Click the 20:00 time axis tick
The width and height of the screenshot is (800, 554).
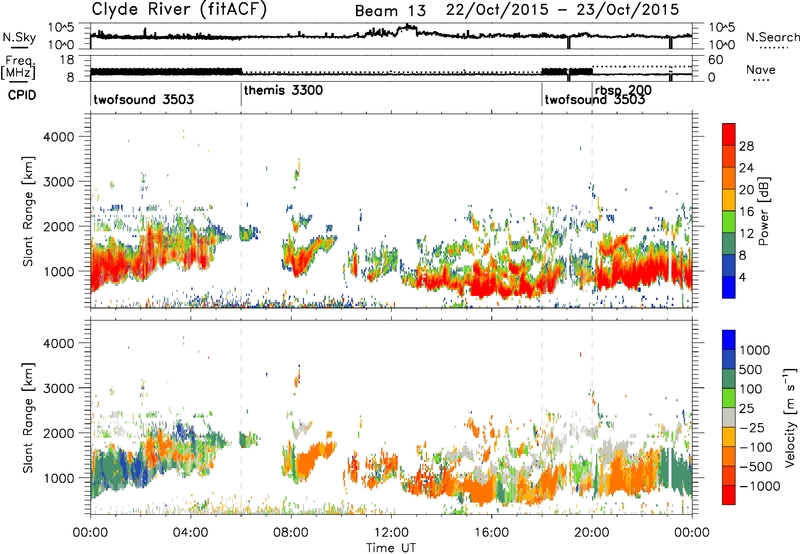(592, 533)
